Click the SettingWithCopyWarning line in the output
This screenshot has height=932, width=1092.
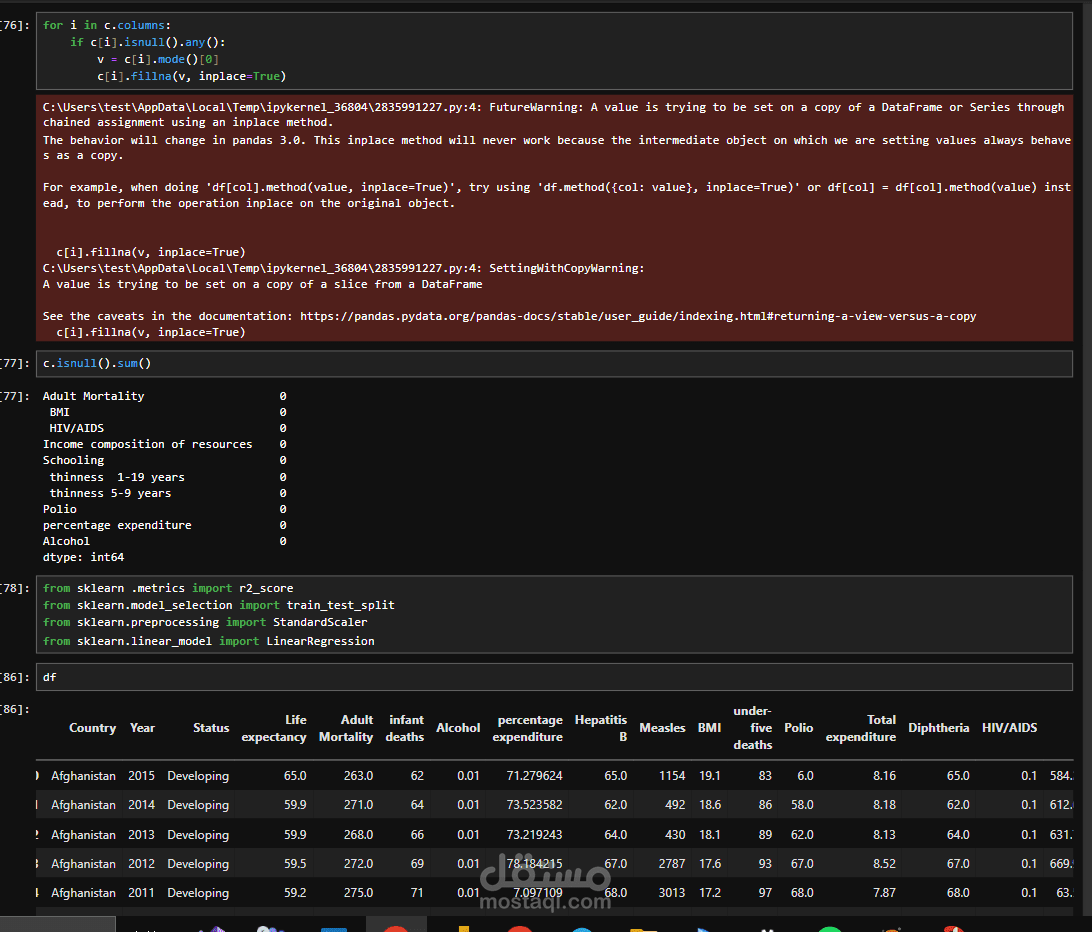tap(343, 268)
